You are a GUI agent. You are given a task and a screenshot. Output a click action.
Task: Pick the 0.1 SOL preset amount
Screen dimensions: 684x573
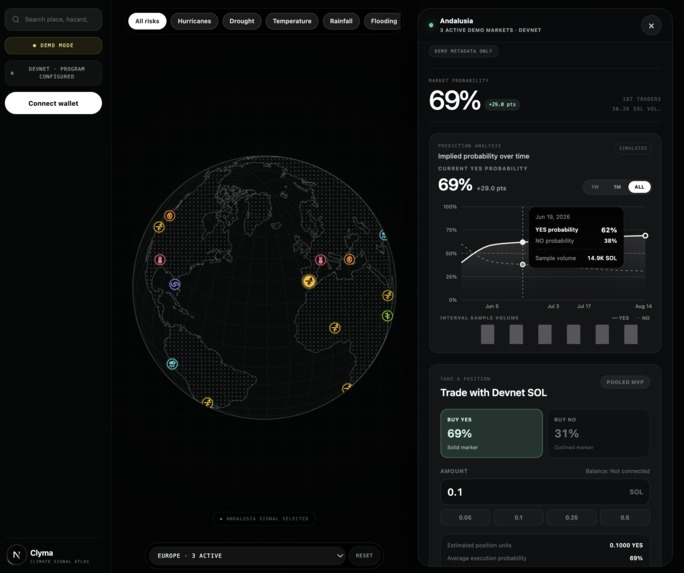pos(518,518)
